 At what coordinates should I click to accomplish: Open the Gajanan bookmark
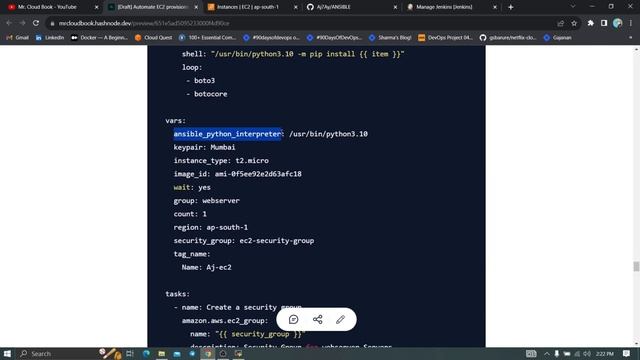[x=558, y=38]
